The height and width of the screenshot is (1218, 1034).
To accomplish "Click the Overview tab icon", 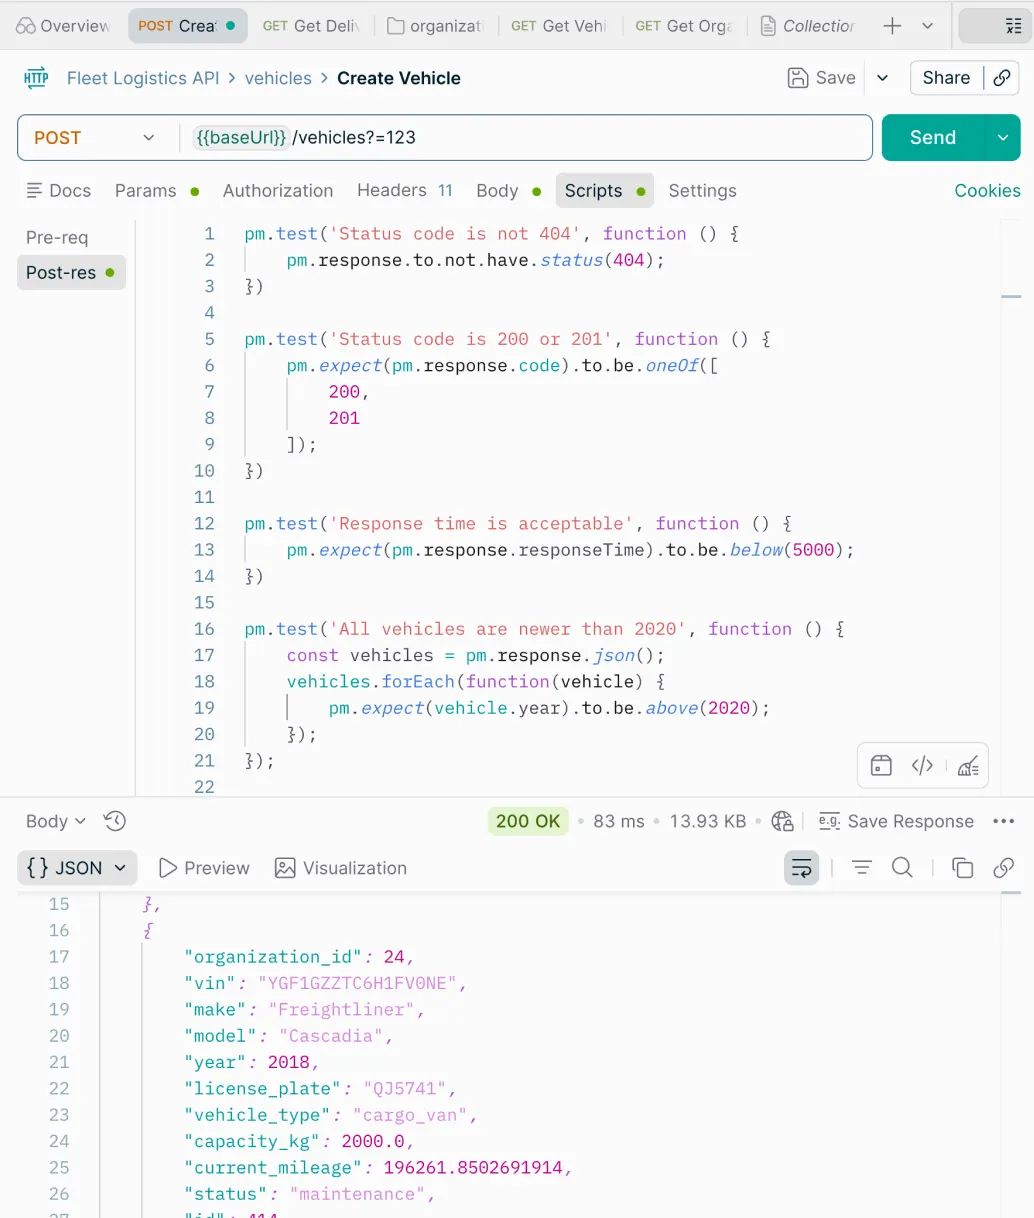I will point(26,26).
